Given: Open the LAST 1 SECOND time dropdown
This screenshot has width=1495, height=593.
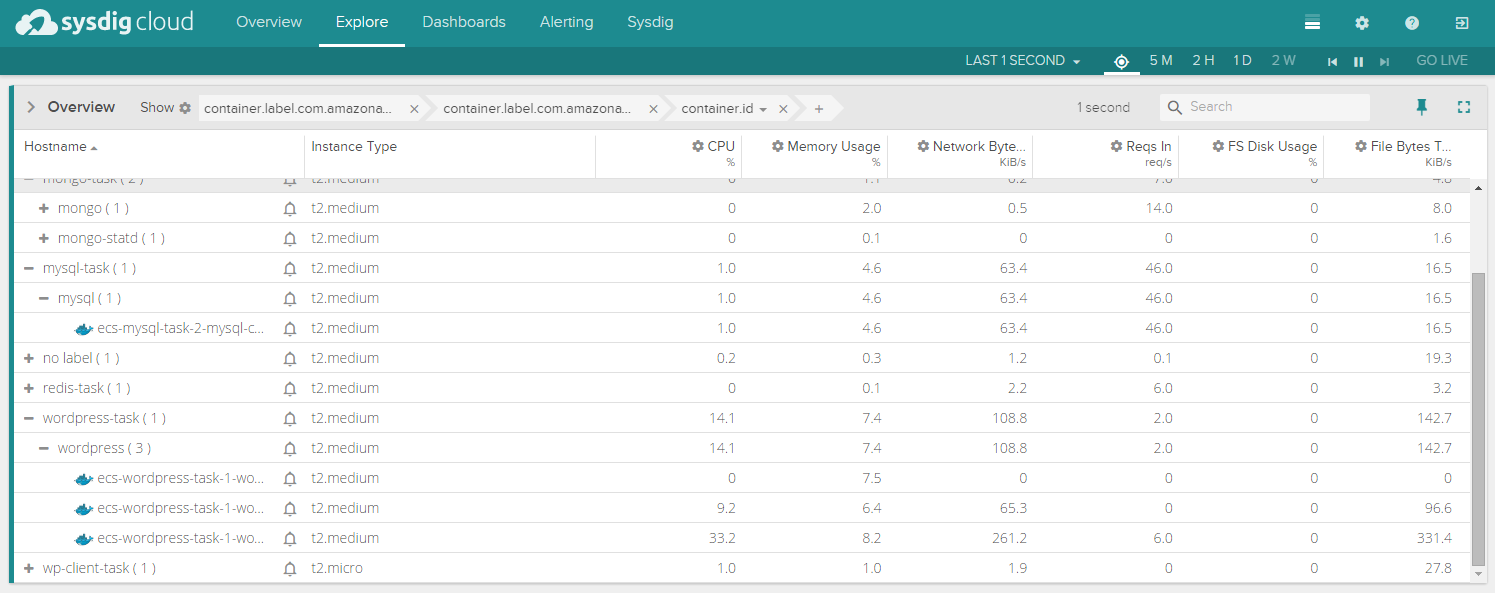Looking at the screenshot, I should pos(1023,61).
